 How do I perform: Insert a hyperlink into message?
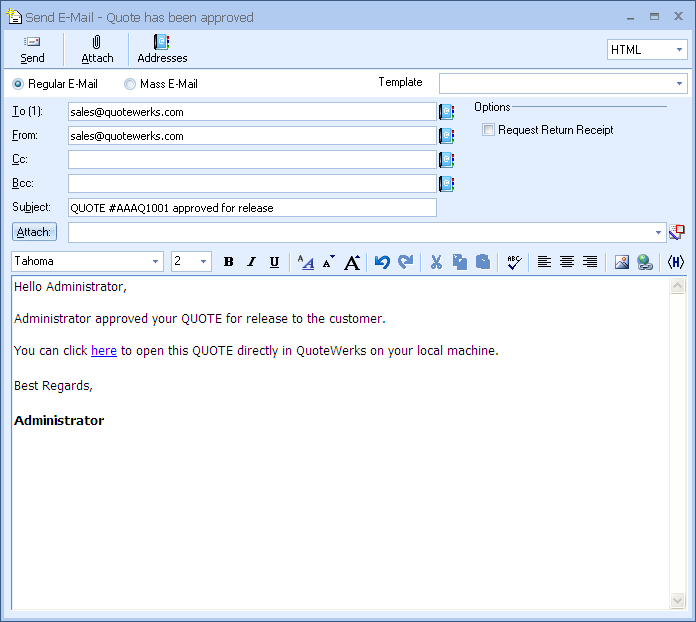(645, 262)
